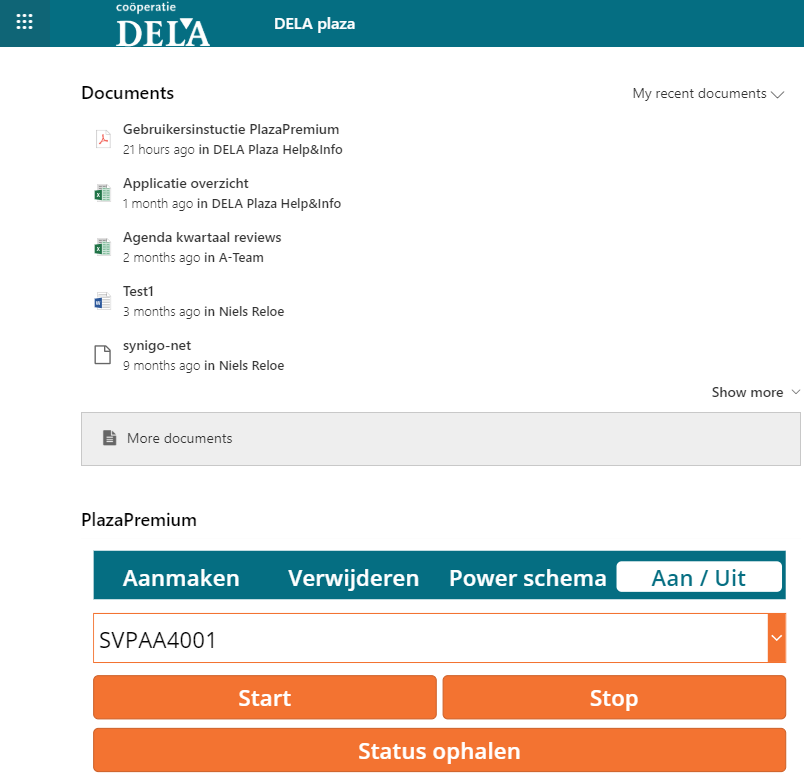The width and height of the screenshot is (804, 784).
Task: Open Gebruikersinstuctie PlazaPremium document
Action: coord(231,129)
